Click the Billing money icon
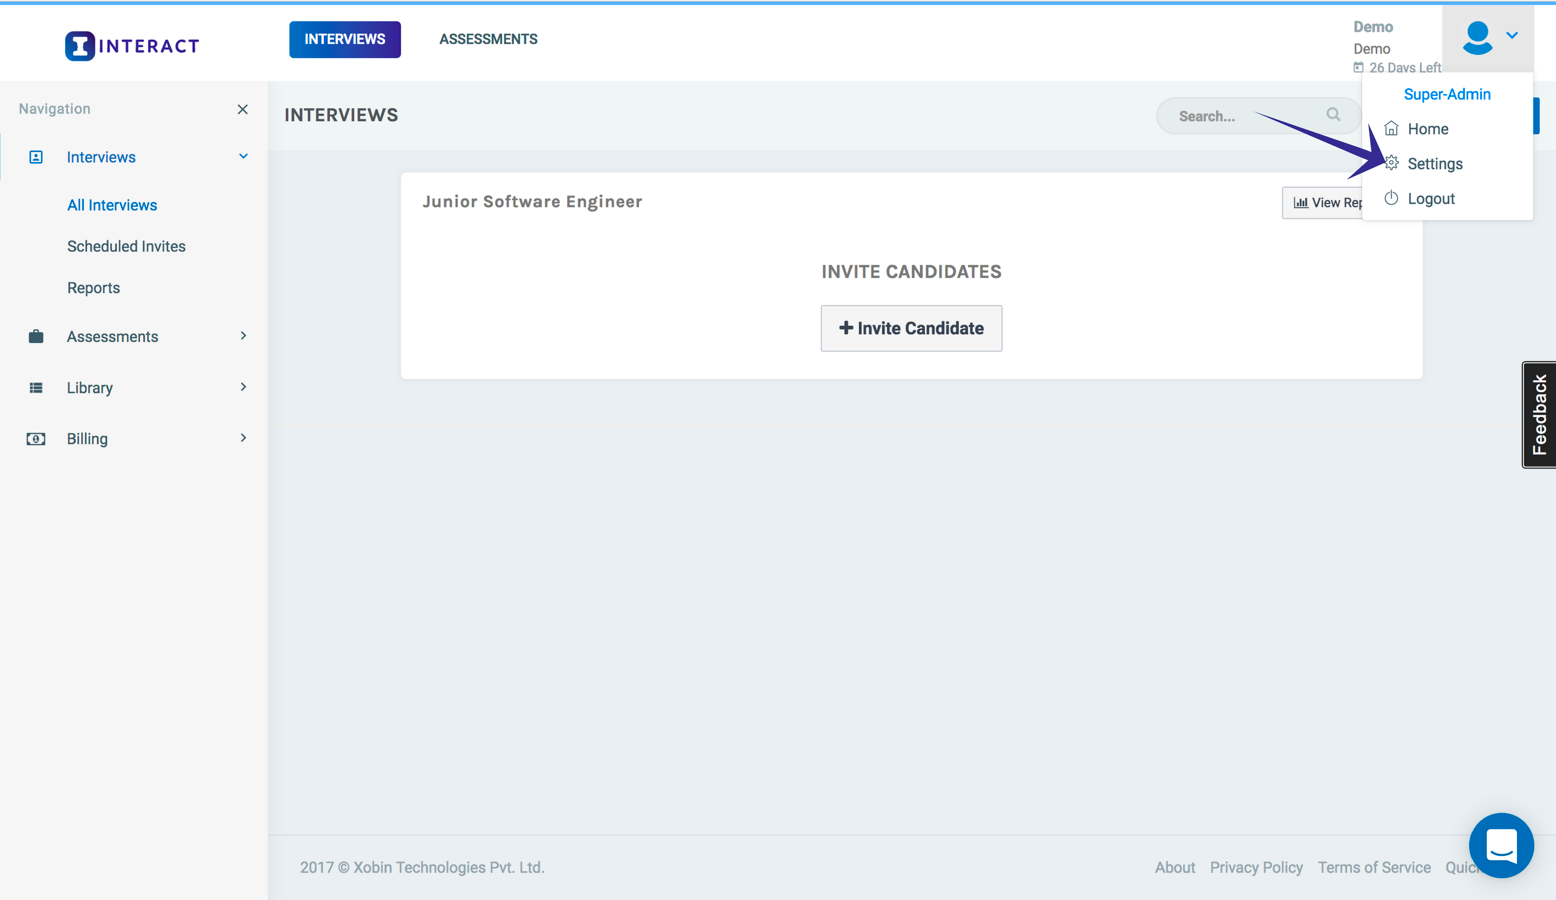The height and width of the screenshot is (900, 1556). pos(36,438)
